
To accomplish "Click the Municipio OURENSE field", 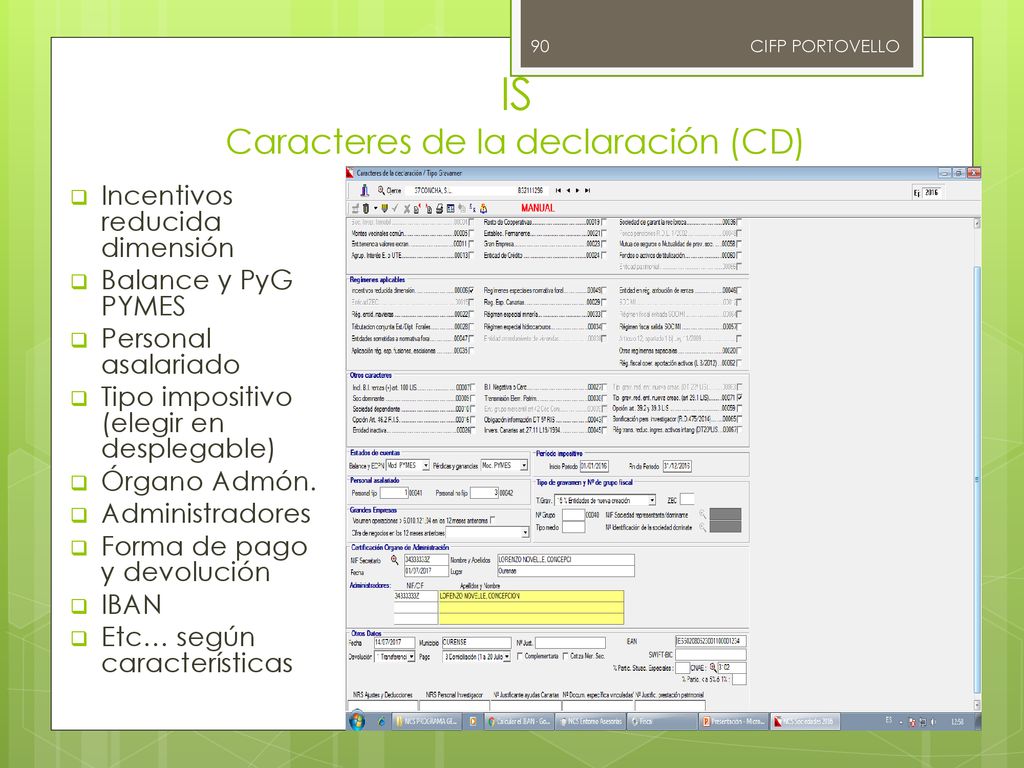I will coord(476,643).
